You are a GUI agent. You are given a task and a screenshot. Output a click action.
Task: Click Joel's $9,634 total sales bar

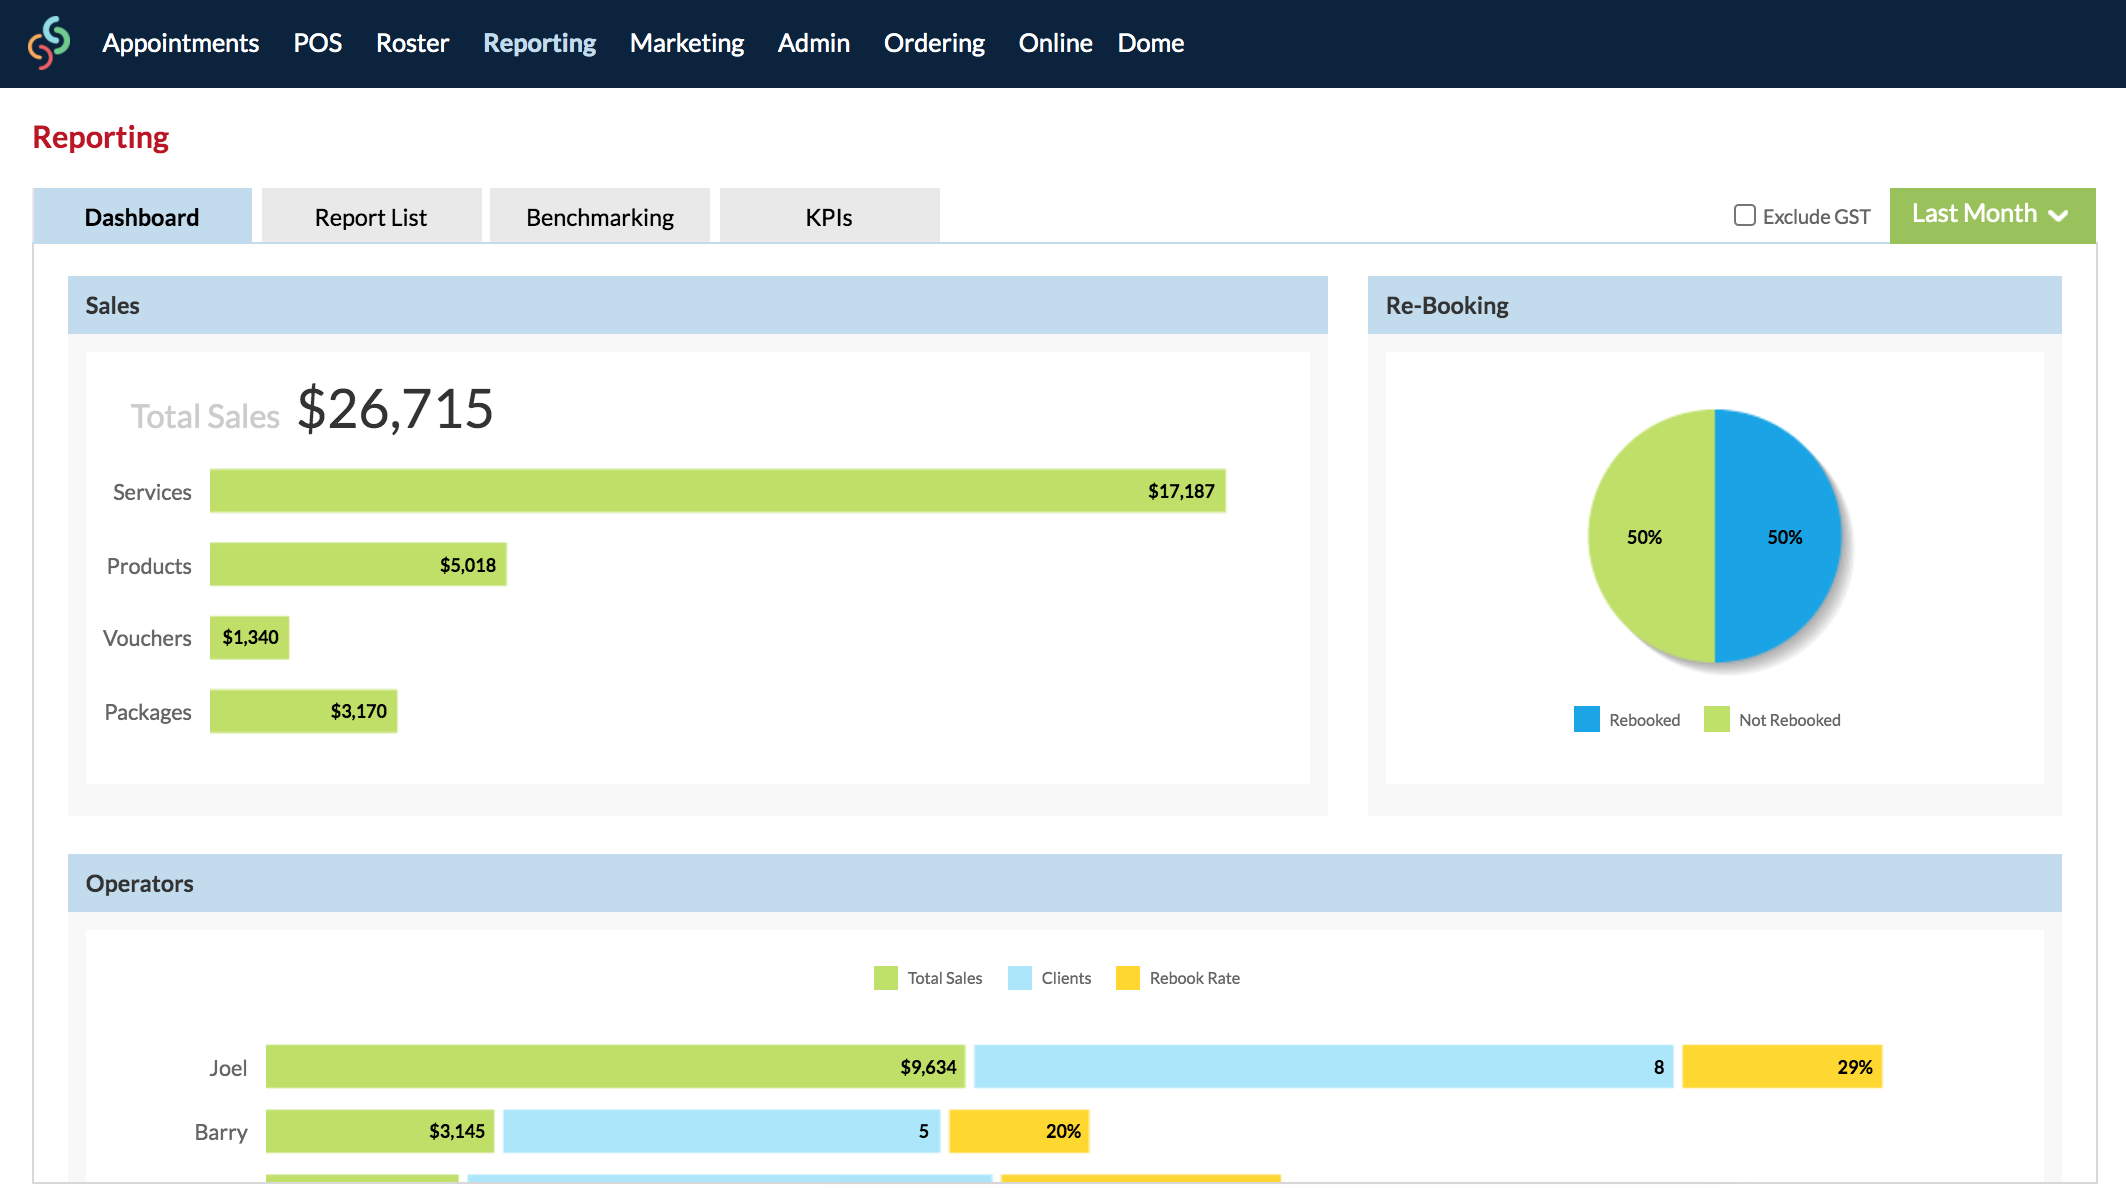tap(616, 1067)
